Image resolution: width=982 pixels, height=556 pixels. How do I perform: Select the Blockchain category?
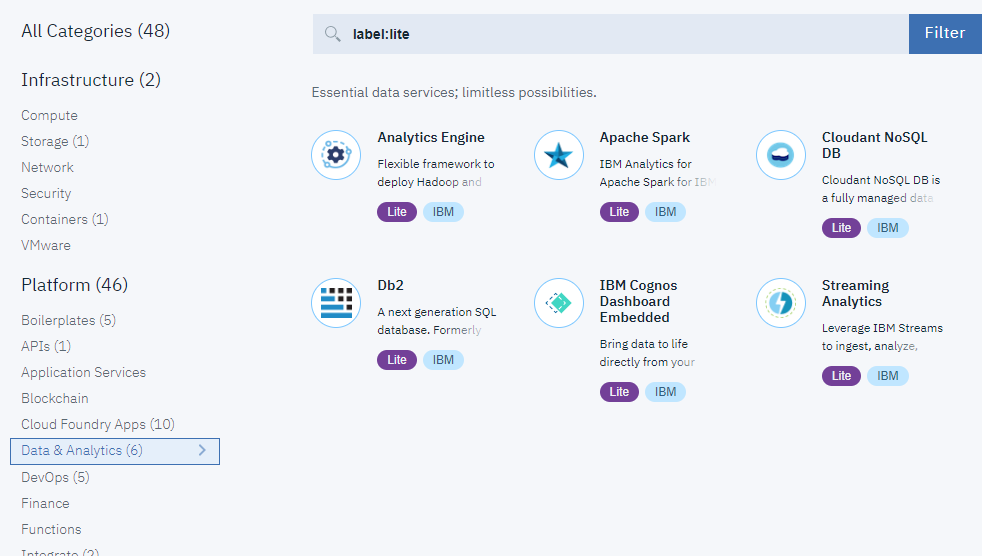click(x=54, y=398)
